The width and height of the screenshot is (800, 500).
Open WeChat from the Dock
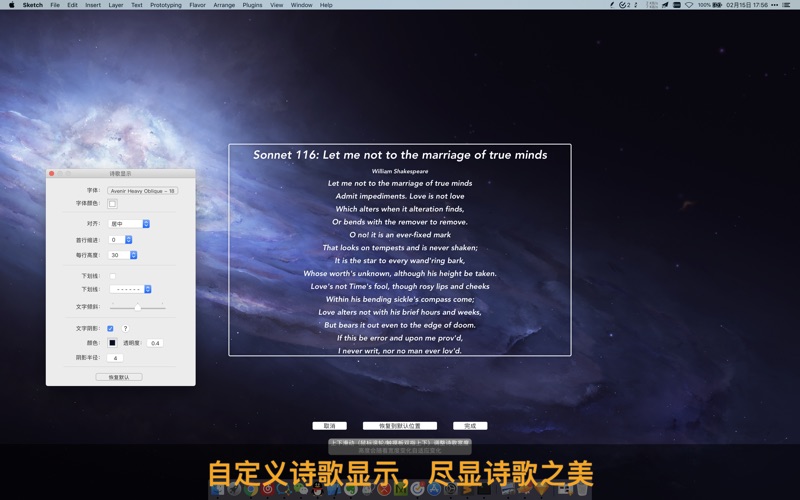click(x=301, y=490)
